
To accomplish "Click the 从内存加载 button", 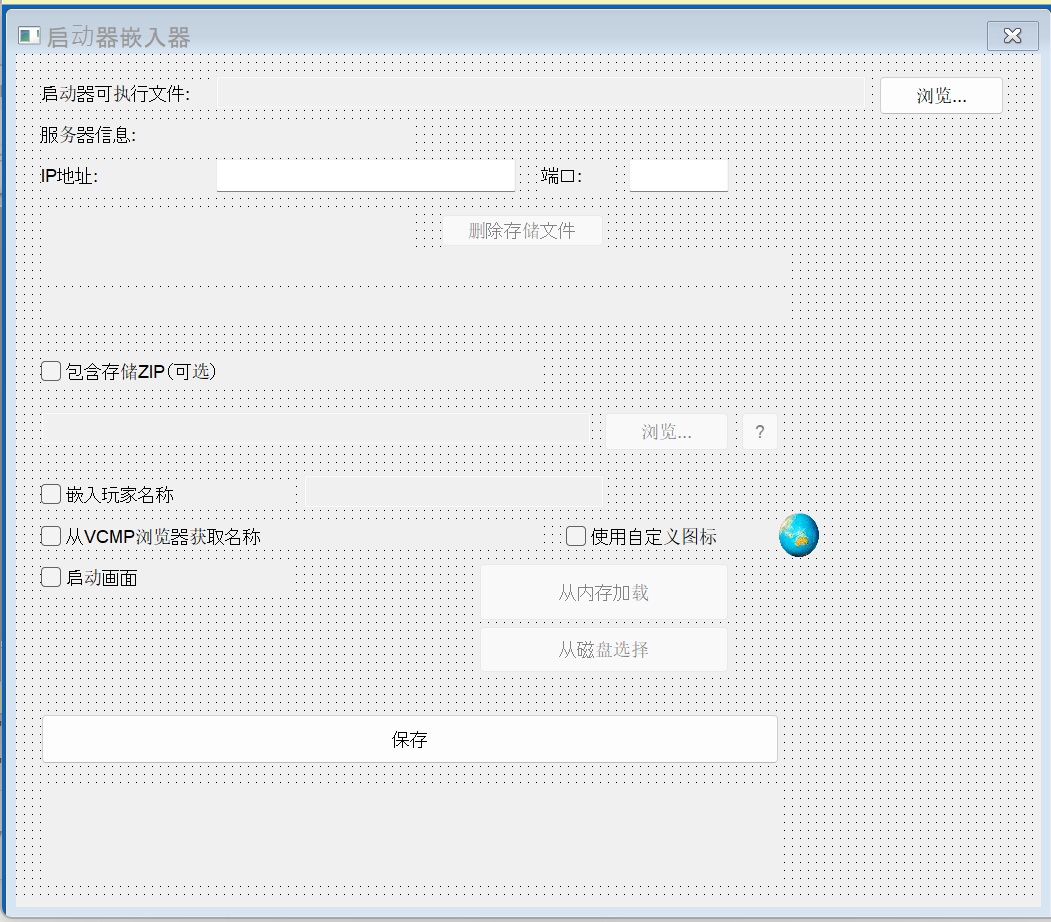I will (603, 592).
